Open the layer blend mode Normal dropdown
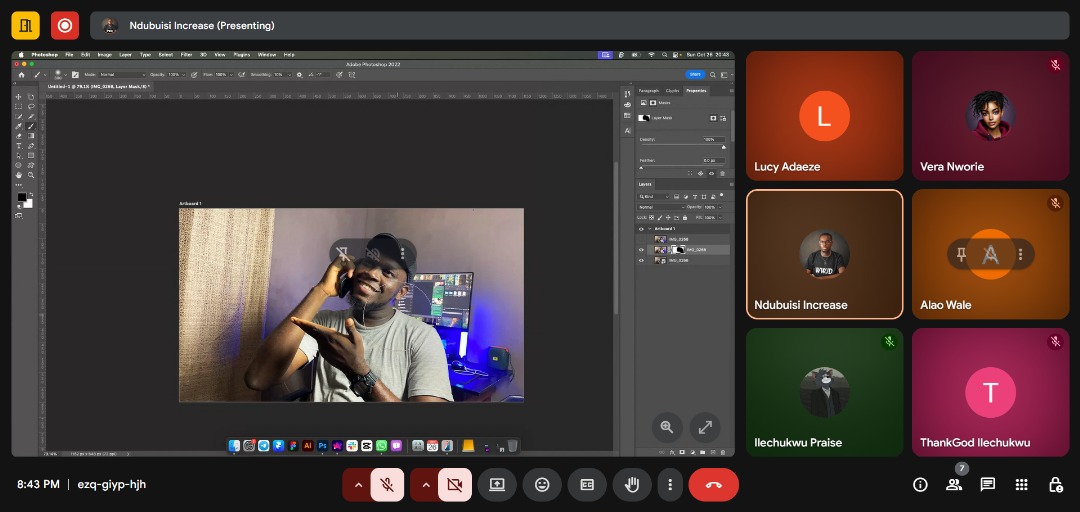This screenshot has height=512, width=1080. pos(661,207)
